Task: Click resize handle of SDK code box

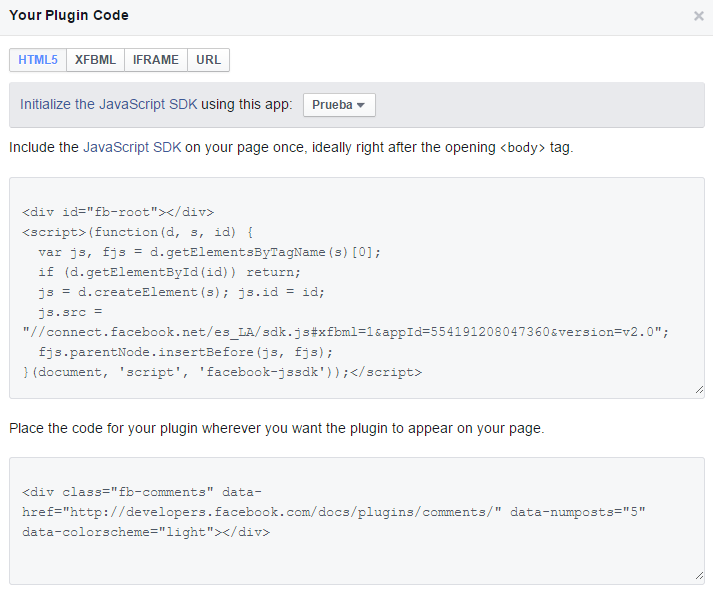Action: (699, 390)
